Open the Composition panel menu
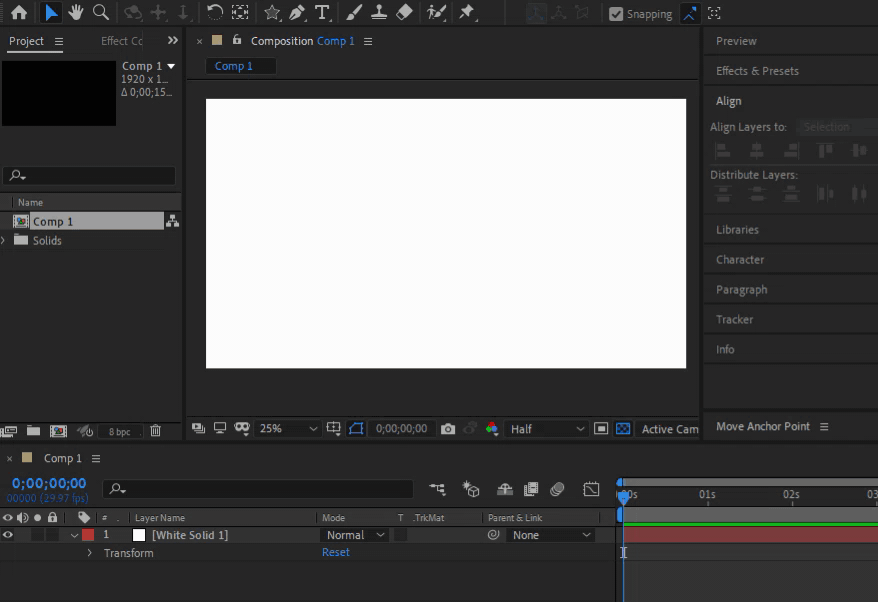878x602 pixels. (368, 41)
